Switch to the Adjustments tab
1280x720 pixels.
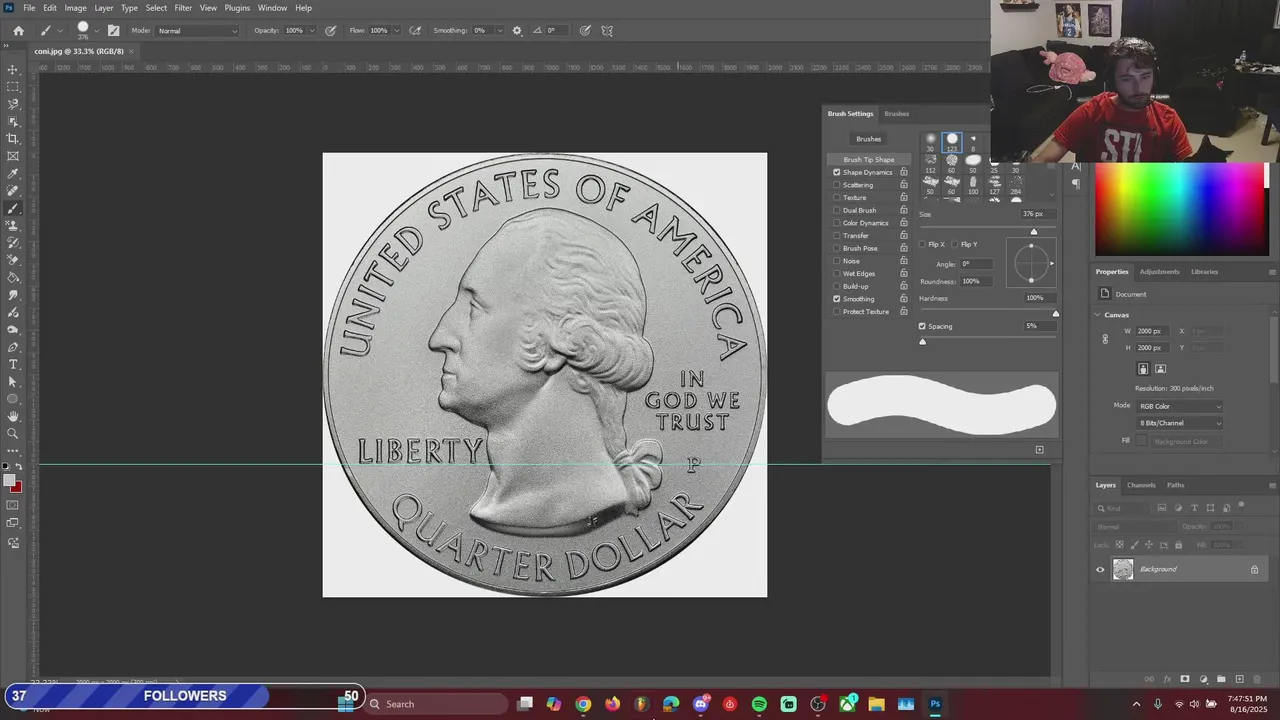[1159, 272]
